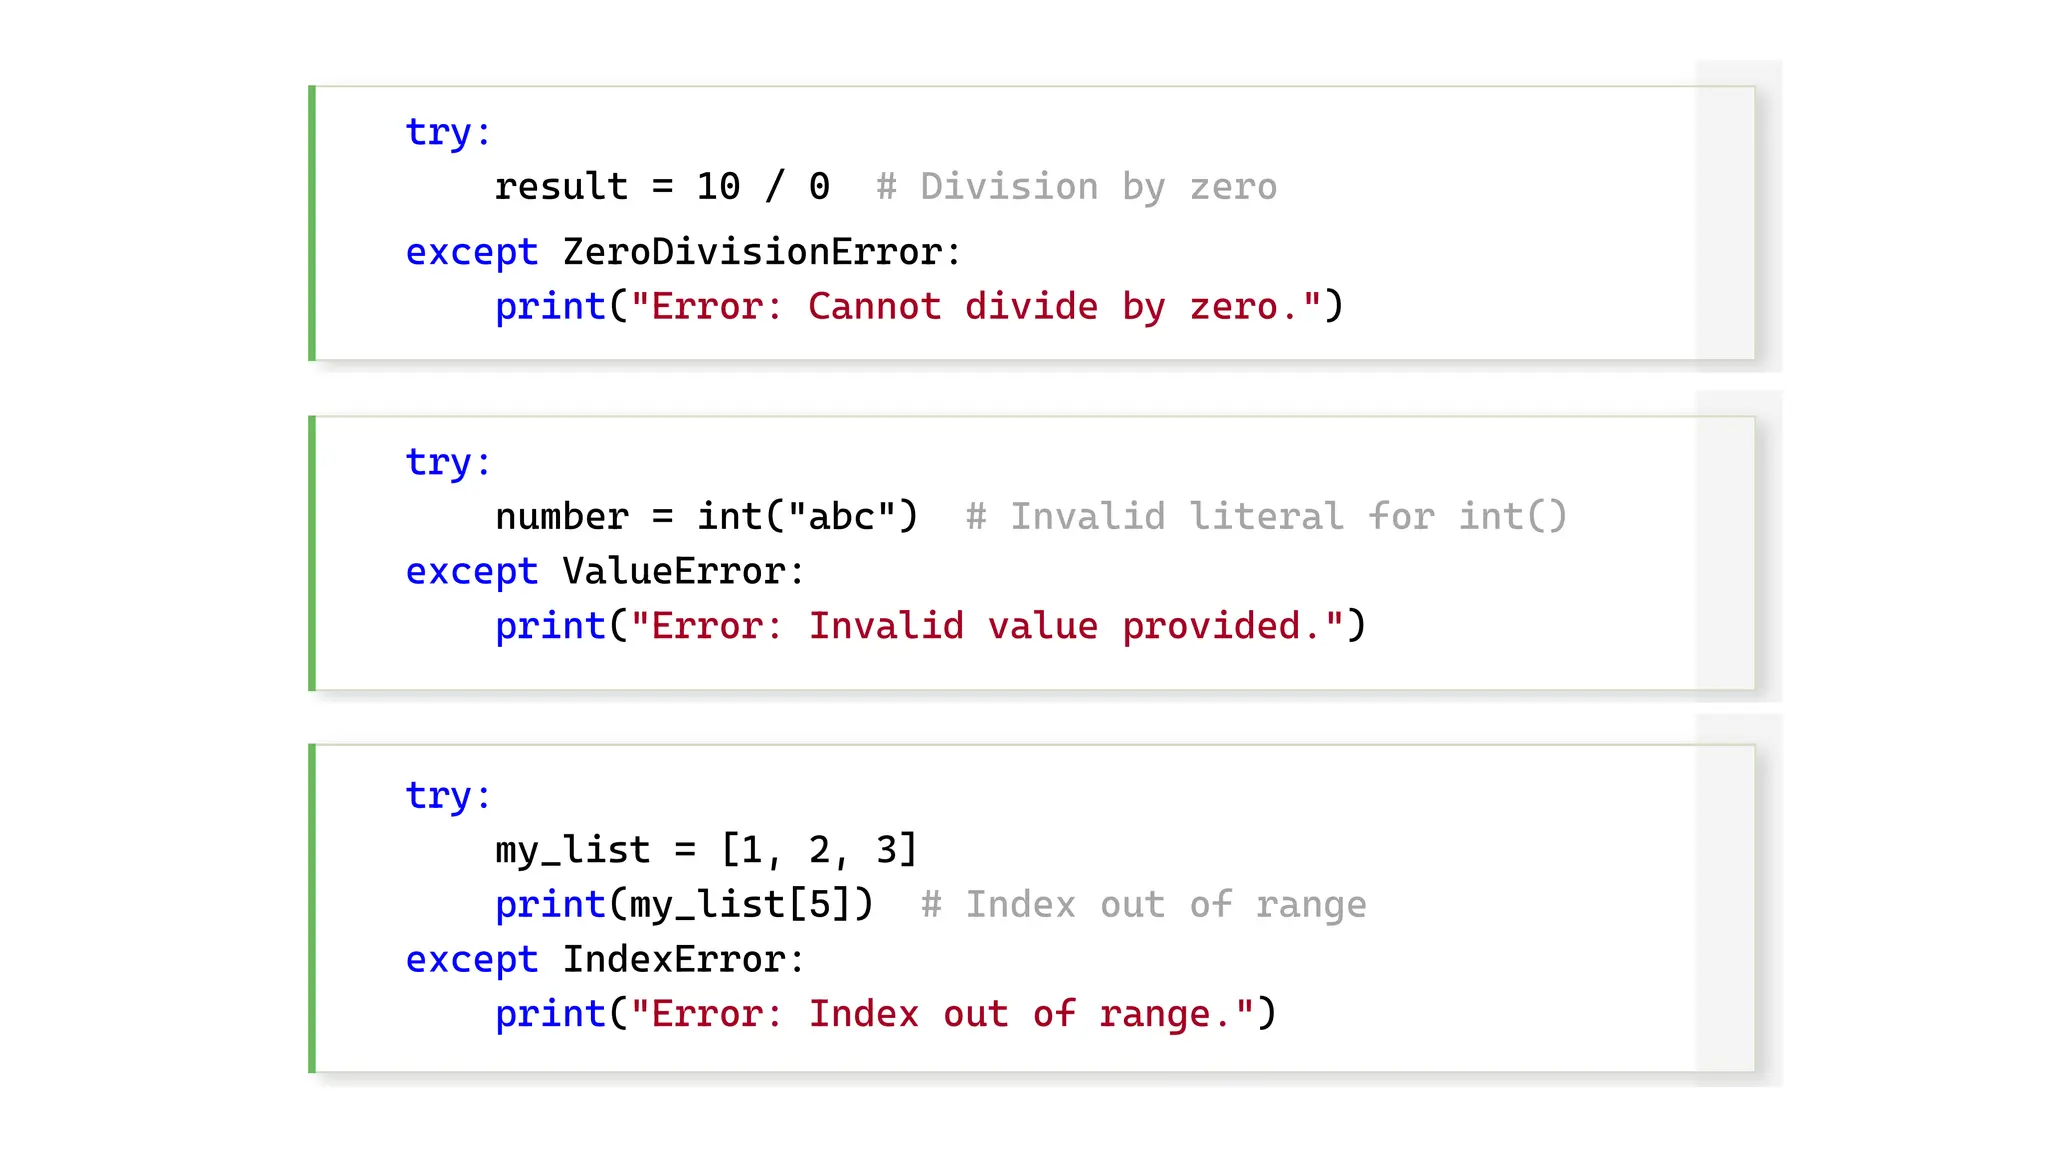Screen dimensions: 2048x1152
Task: Click the ValueError exception name
Action: pos(675,571)
